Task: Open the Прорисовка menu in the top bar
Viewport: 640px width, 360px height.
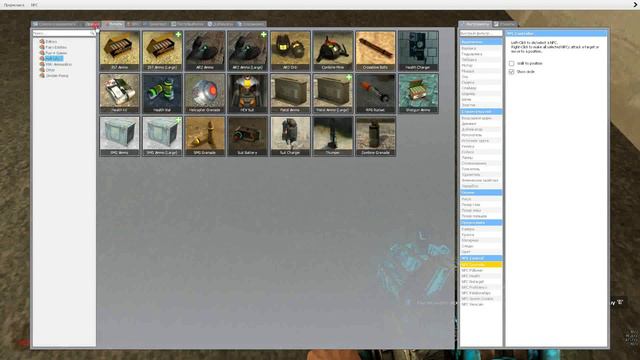Action: click(x=14, y=5)
